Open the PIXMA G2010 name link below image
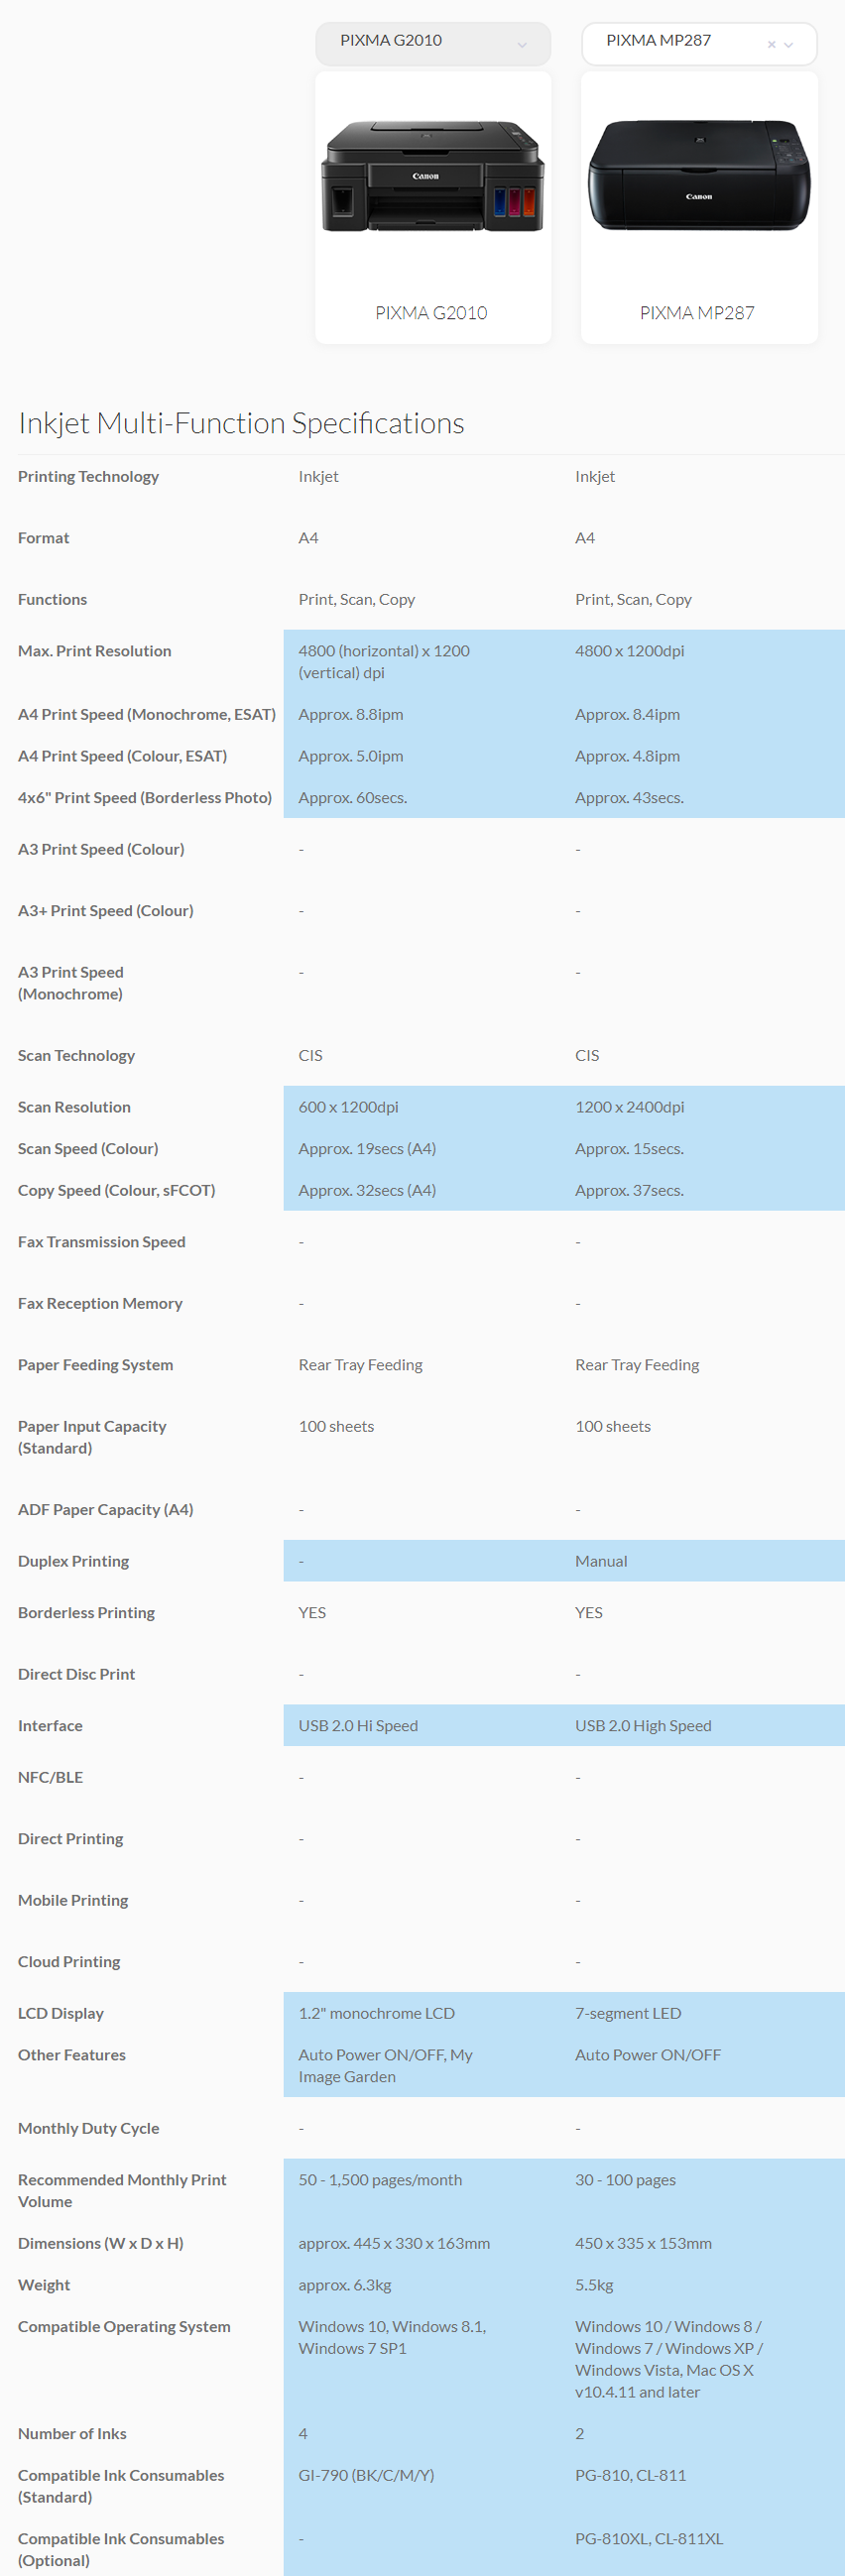845x2576 pixels. click(431, 313)
